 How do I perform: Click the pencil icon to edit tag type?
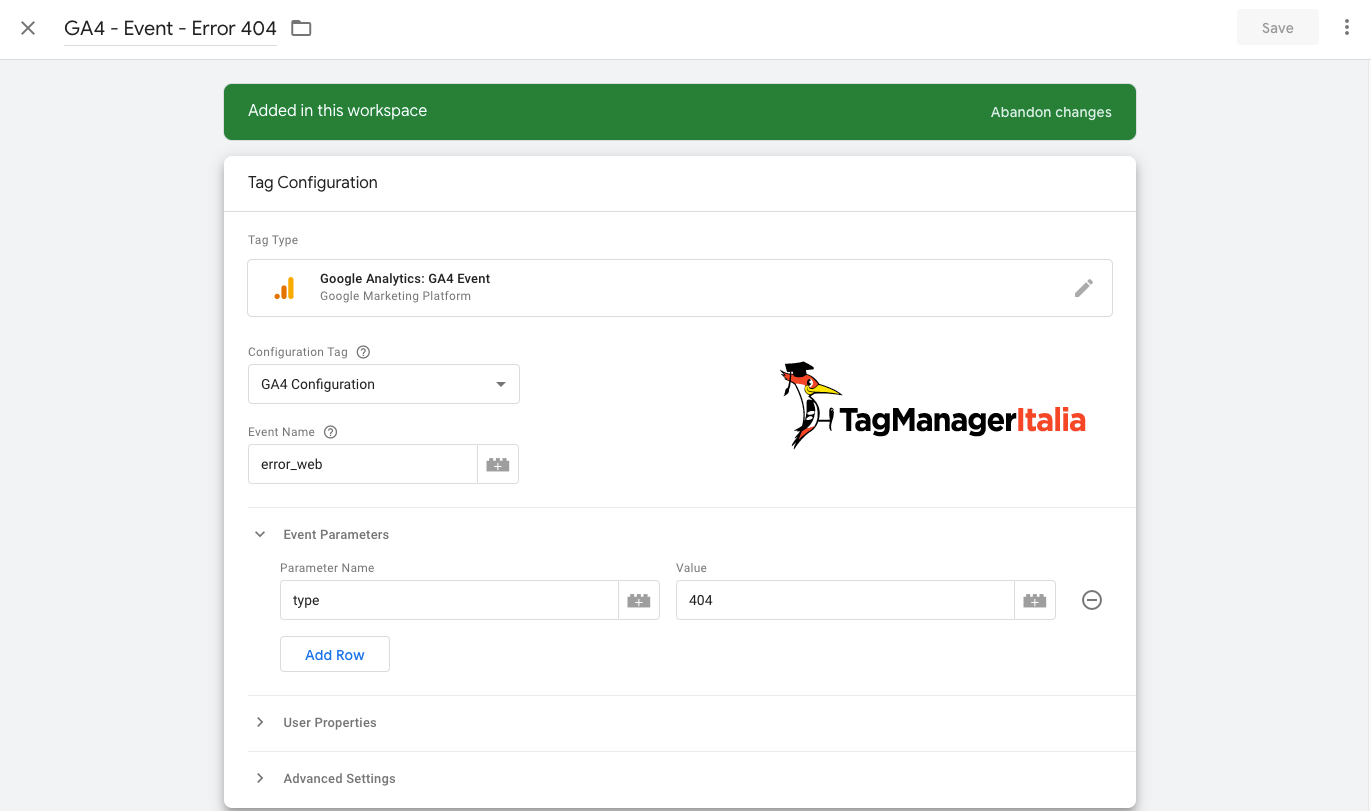pyautogui.click(x=1084, y=288)
